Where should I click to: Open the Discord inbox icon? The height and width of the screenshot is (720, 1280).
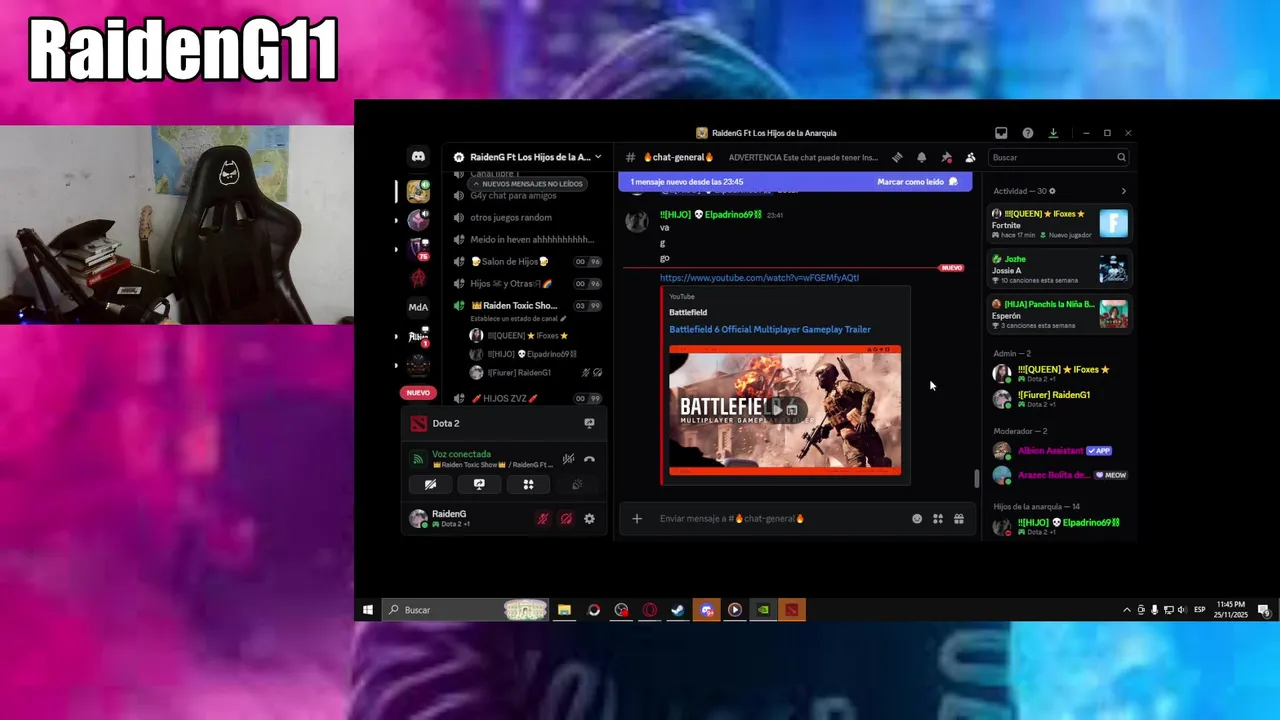tap(1001, 133)
